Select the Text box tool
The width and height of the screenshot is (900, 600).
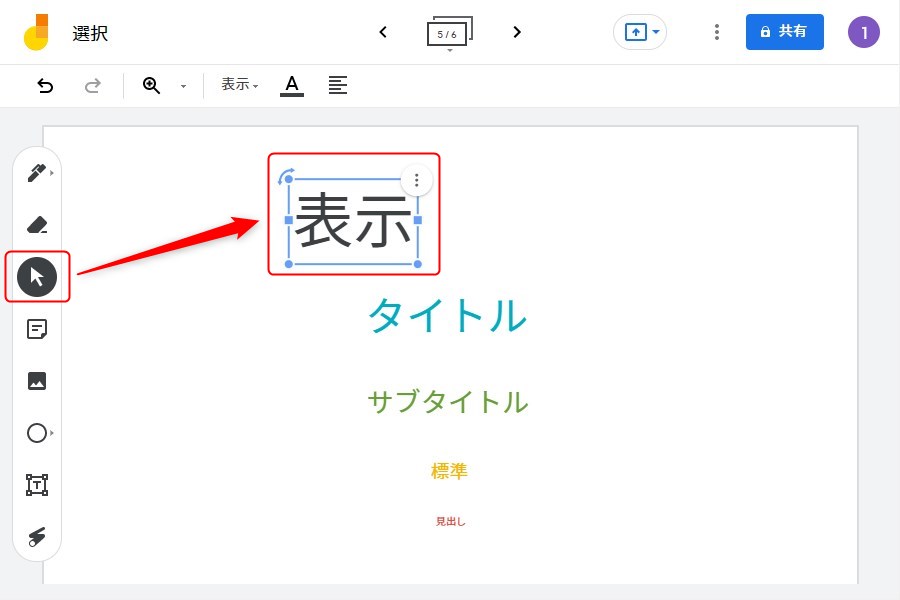(x=37, y=485)
